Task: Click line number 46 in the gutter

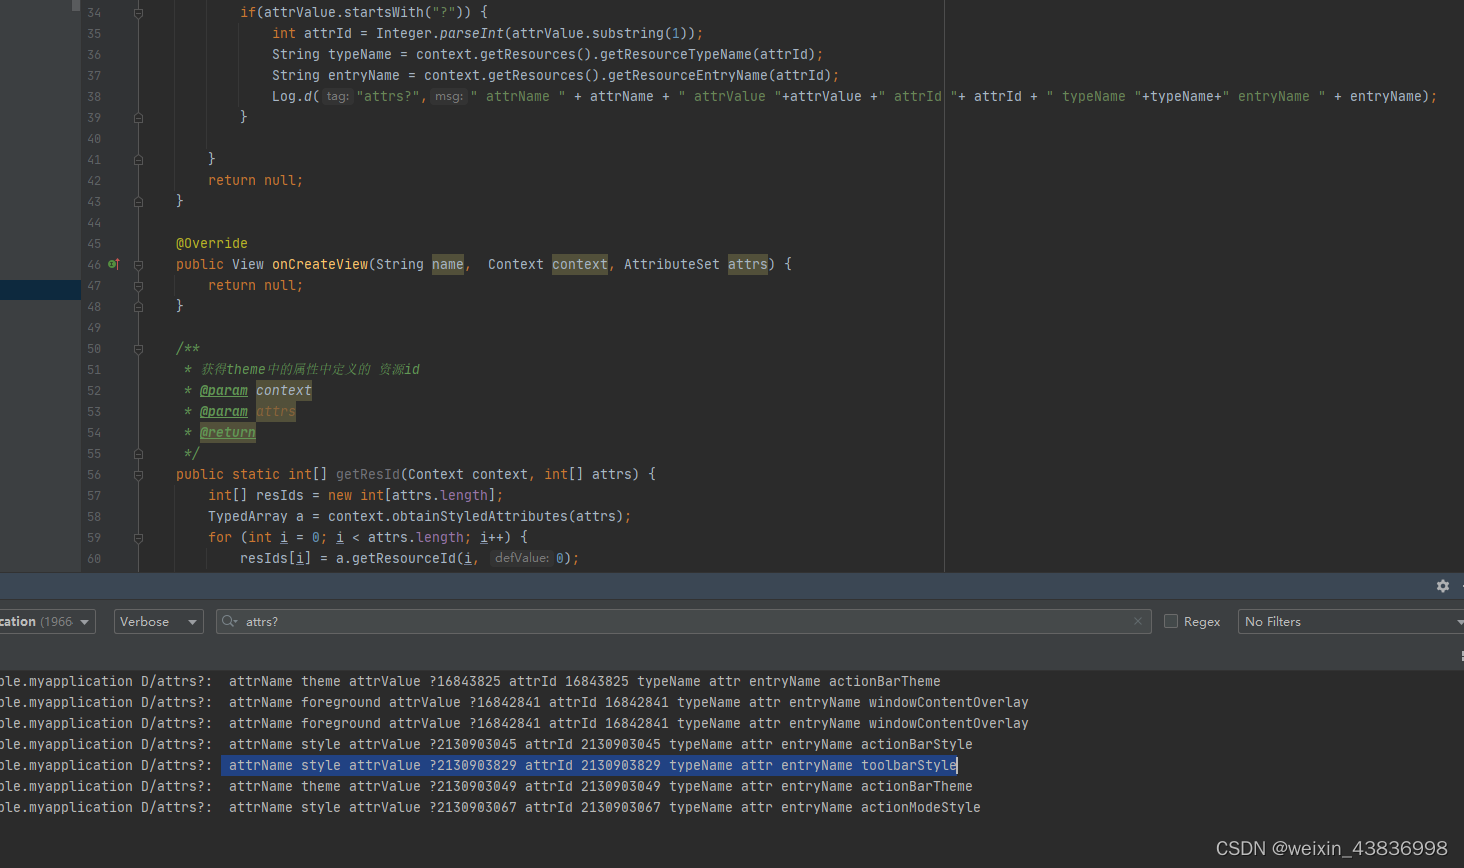Action: pyautogui.click(x=94, y=264)
